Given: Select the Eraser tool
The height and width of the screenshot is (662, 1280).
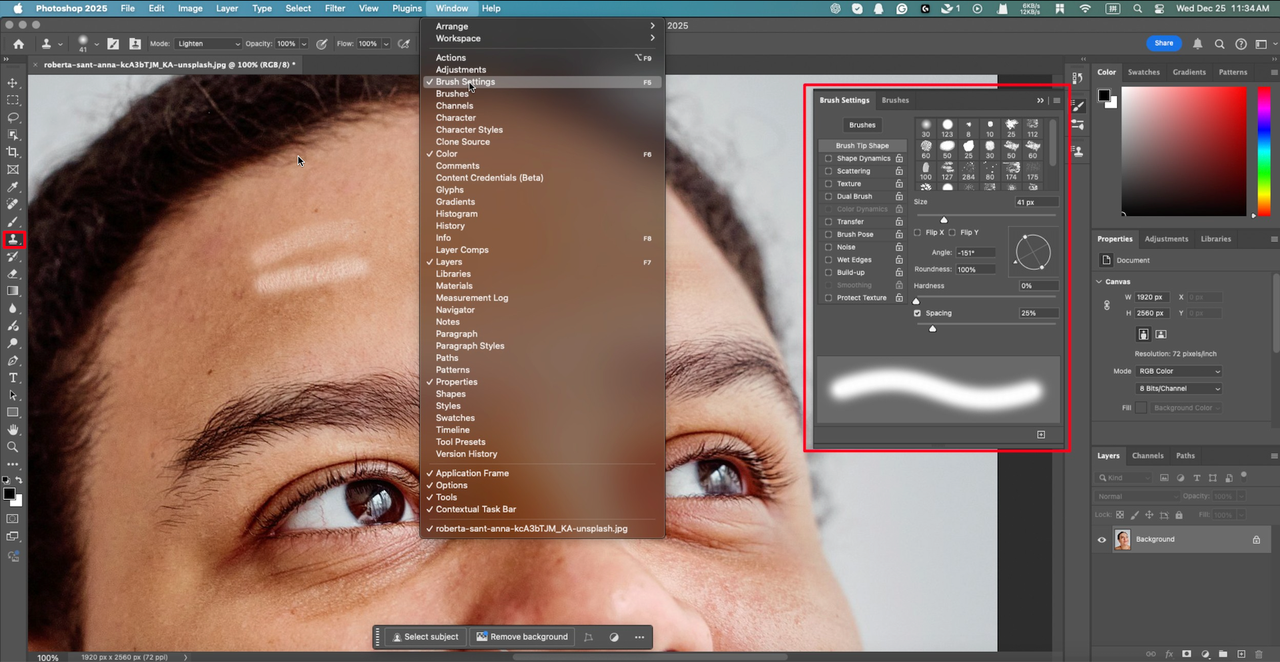Looking at the screenshot, I should point(13,273).
